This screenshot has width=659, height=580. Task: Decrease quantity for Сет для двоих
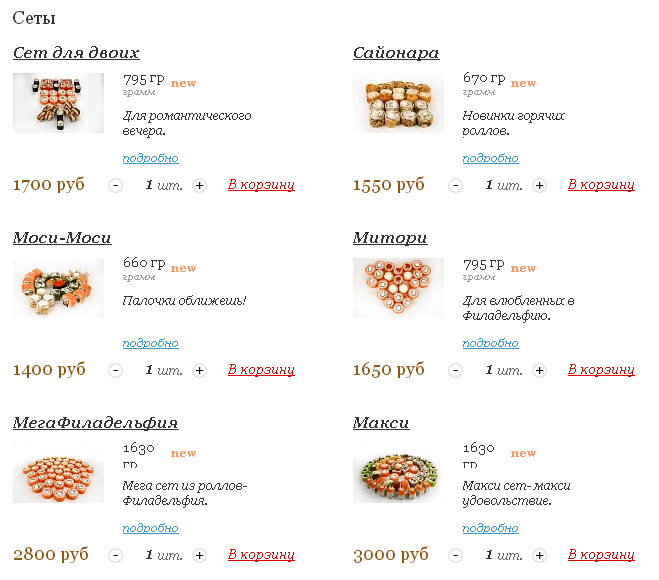point(115,185)
